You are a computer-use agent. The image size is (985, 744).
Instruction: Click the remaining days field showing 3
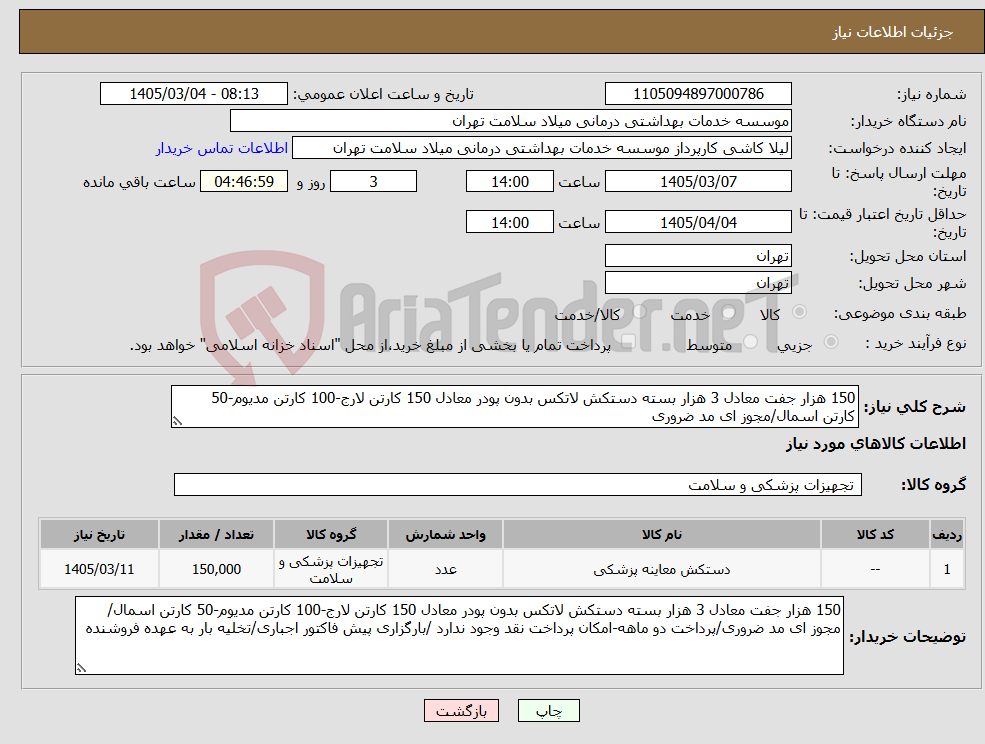373,182
